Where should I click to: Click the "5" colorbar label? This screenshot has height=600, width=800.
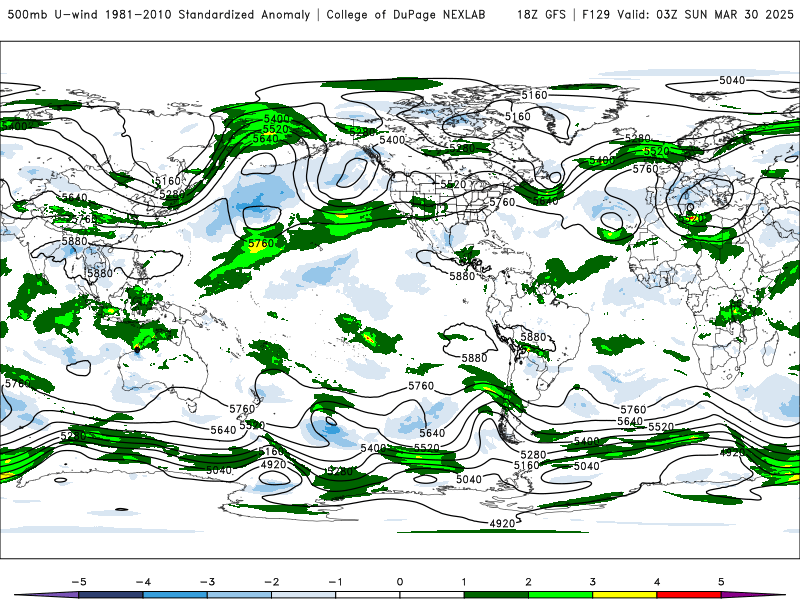(721, 582)
